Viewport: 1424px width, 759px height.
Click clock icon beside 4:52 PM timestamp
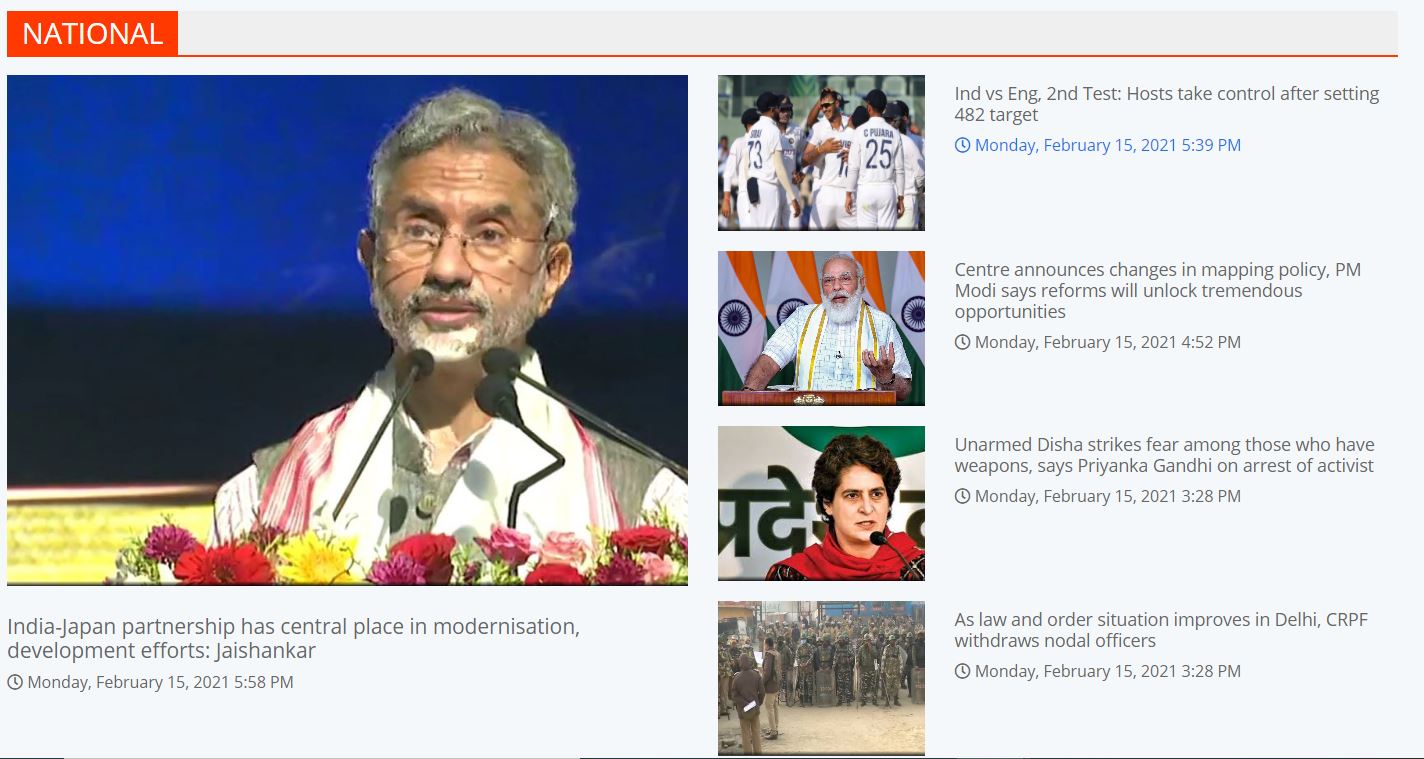click(962, 342)
